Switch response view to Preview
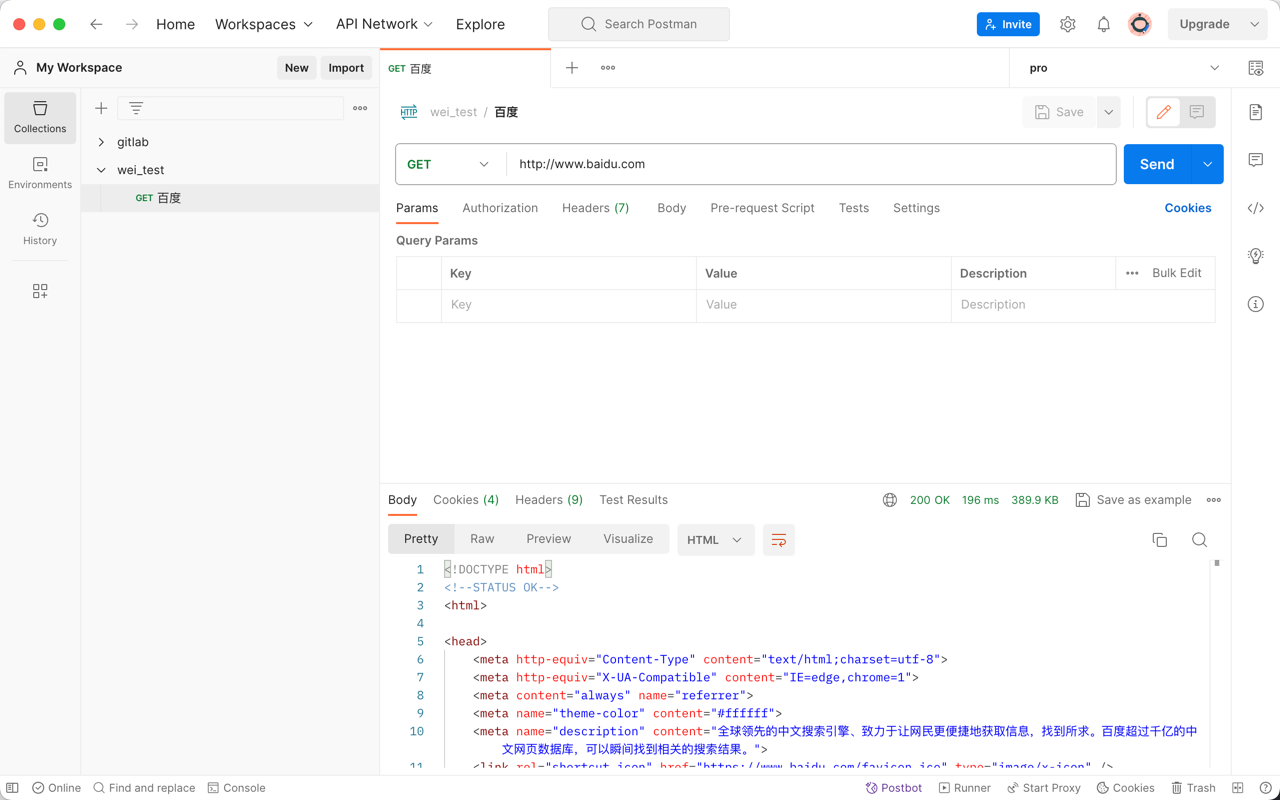1280x800 pixels. [x=549, y=539]
